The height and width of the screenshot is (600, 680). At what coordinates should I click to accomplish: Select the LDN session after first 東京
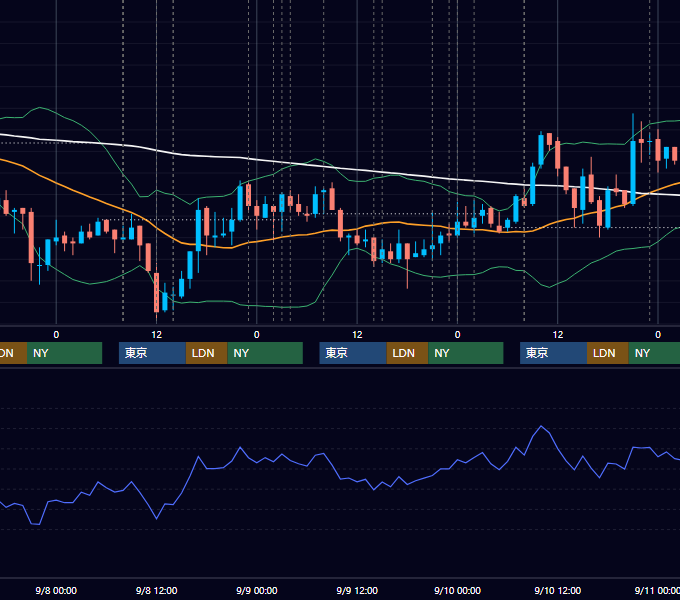(x=206, y=353)
